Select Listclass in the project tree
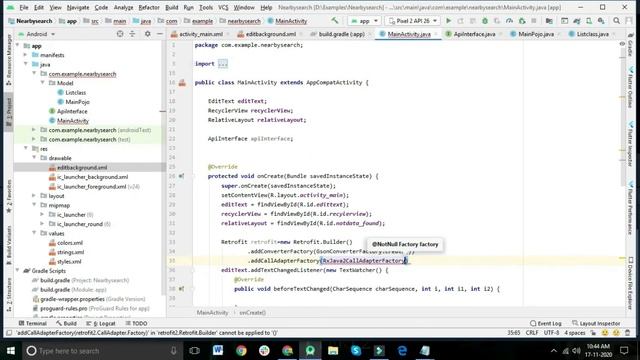 (x=76, y=92)
